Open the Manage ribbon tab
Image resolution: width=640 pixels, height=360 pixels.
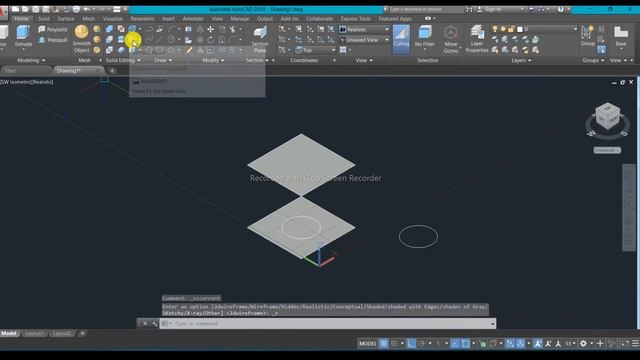[240, 19]
